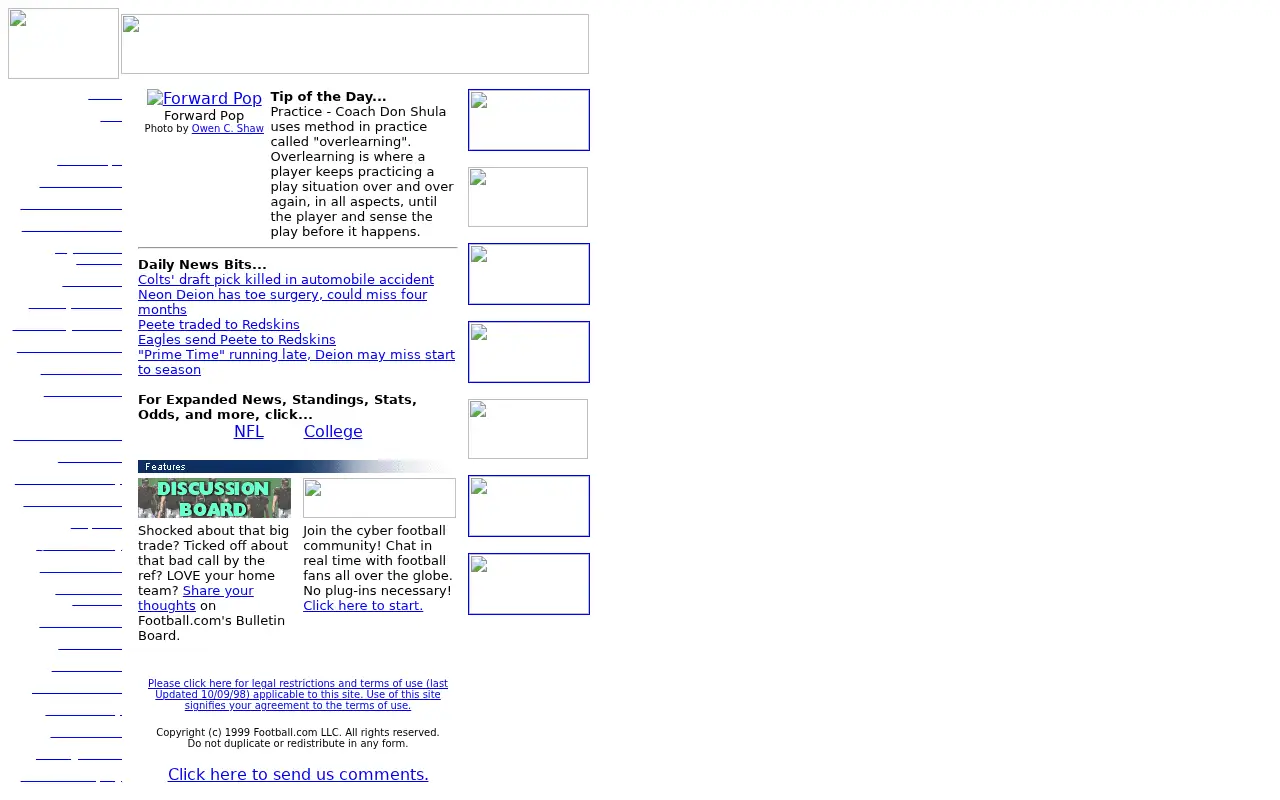This screenshot has height=800, width=1280.
Task: Open 'Peete traded to Redskins' headline
Action: pos(219,325)
